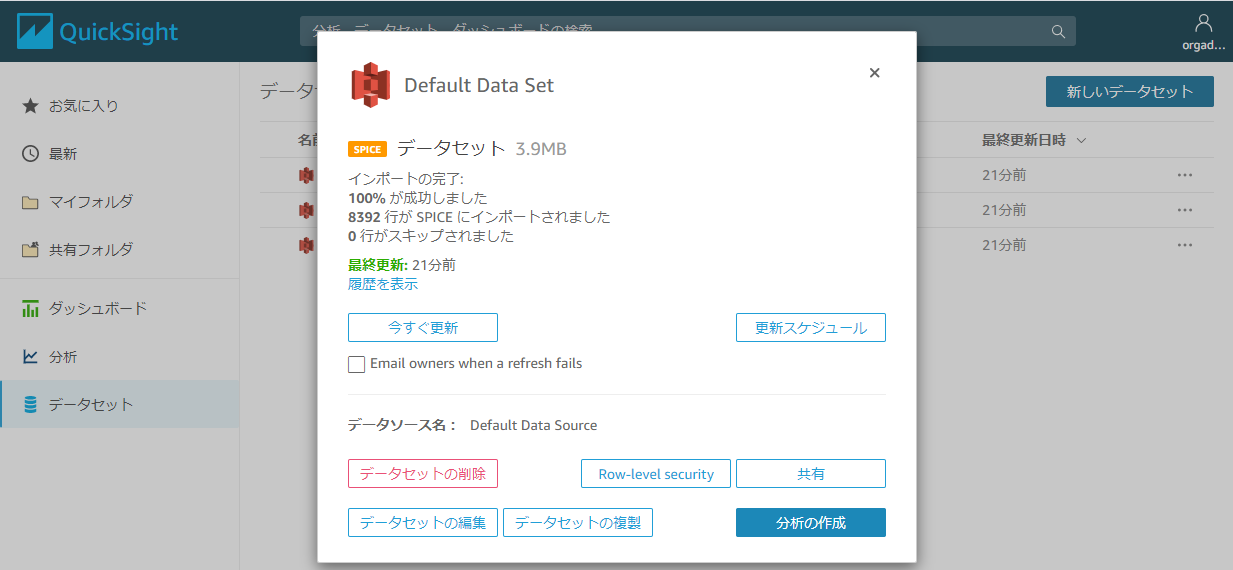Click the 新しいデータセット button
This screenshot has width=1233, height=570.
pos(1130,92)
